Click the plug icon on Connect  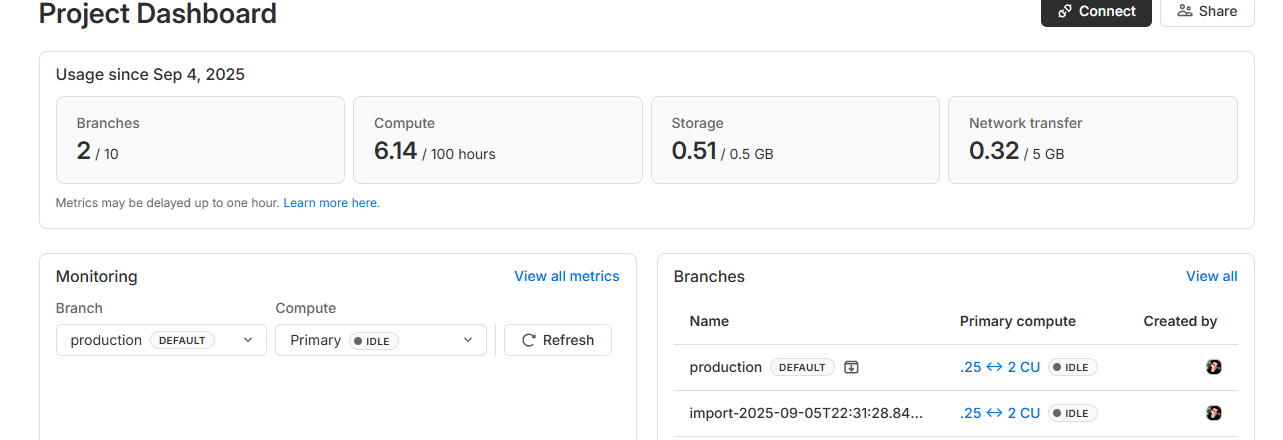click(x=1065, y=11)
